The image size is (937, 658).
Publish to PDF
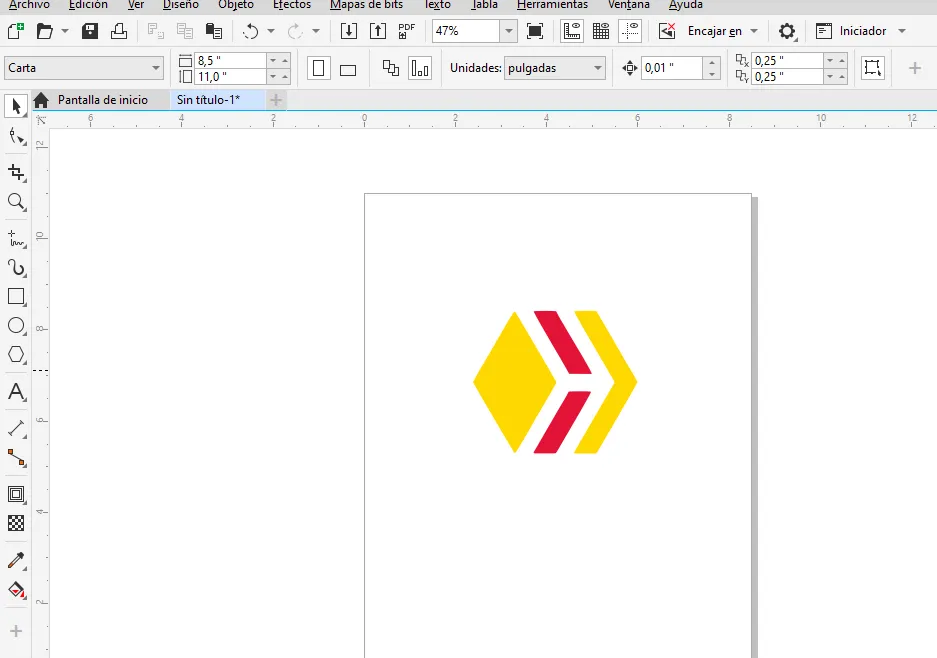(x=407, y=31)
